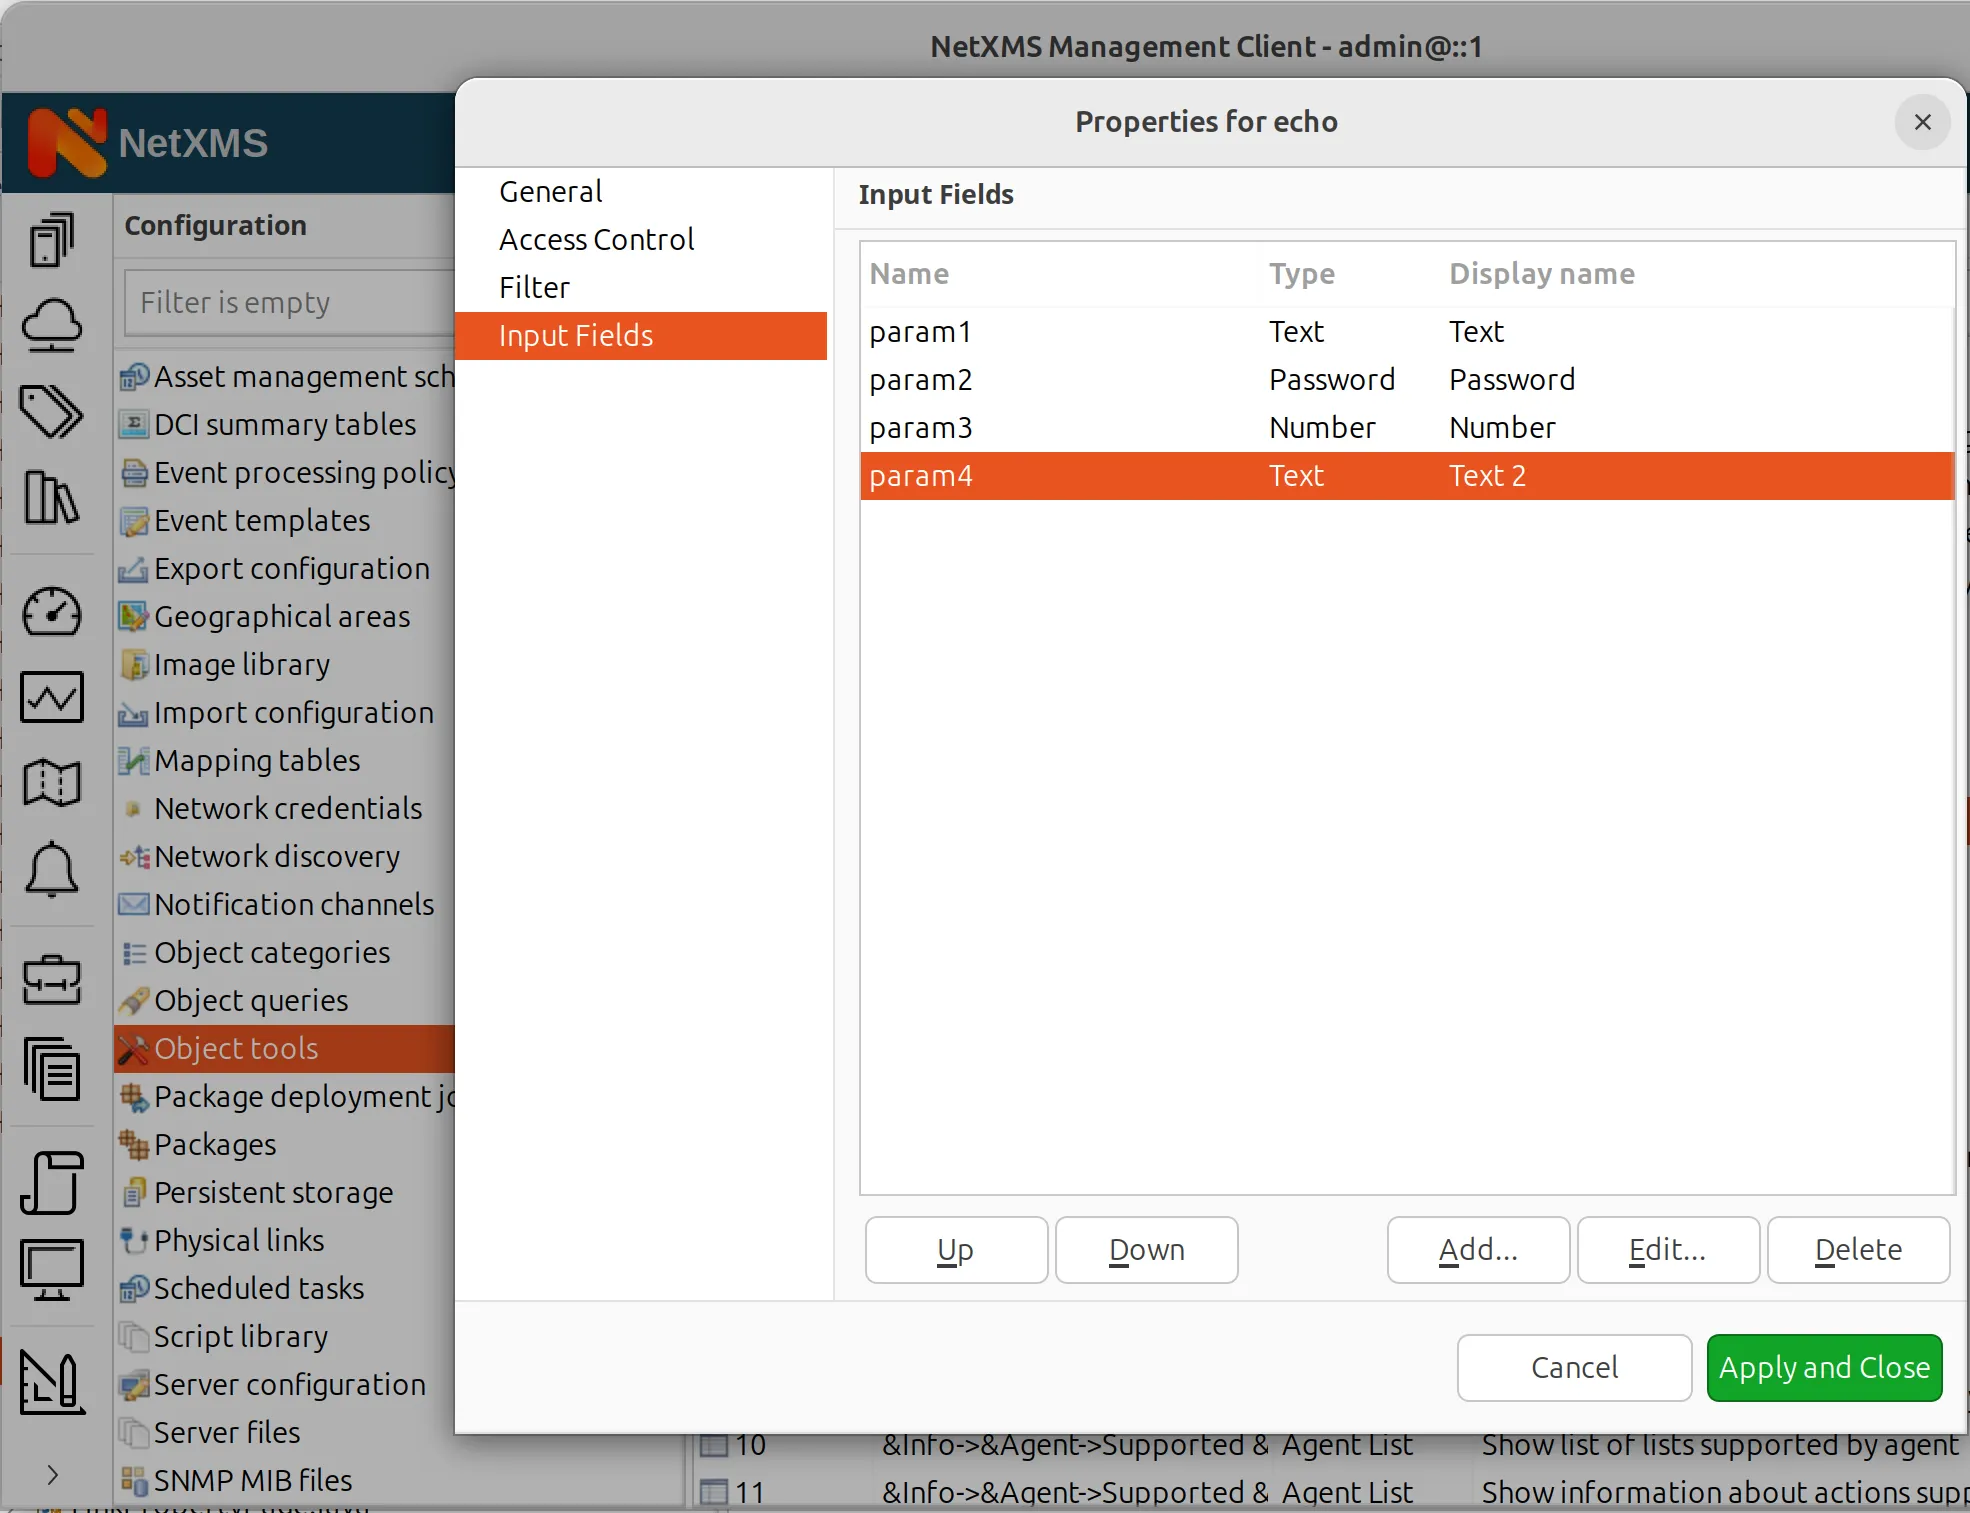Select the param2 row in Input Fields
The height and width of the screenshot is (1513, 1970).
pyautogui.click(x=1100, y=380)
